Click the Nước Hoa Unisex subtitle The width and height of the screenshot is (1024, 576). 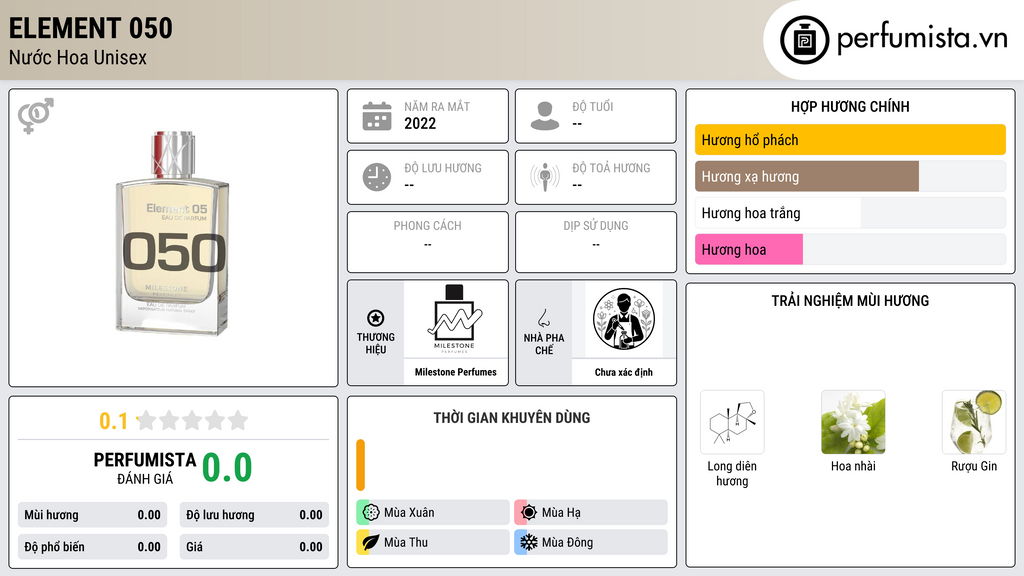[x=78, y=57]
